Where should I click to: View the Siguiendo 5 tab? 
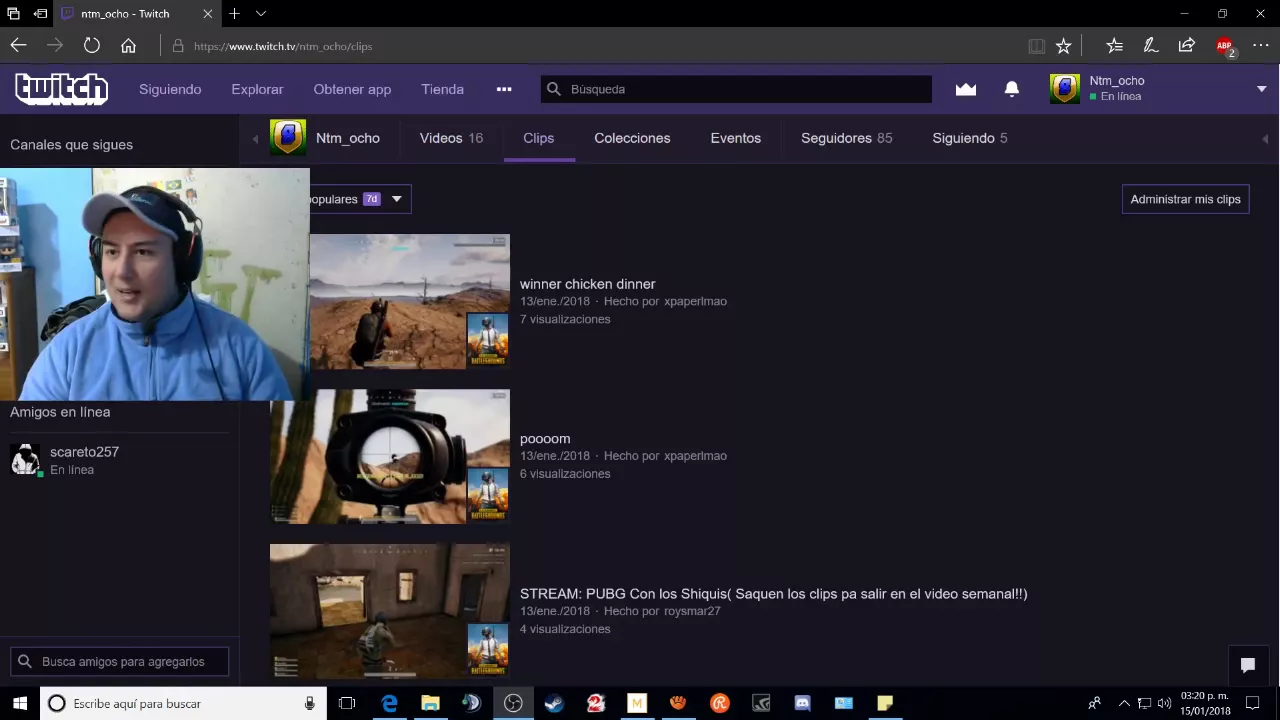(969, 138)
